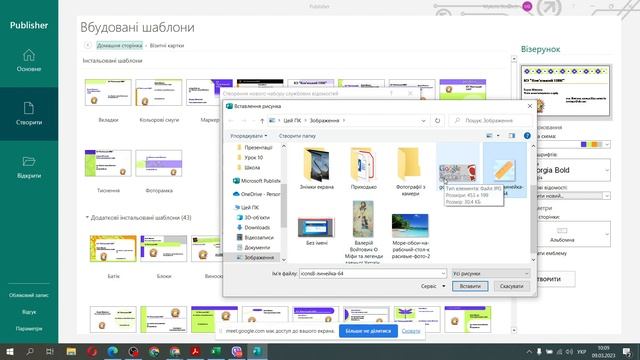This screenshot has height=360, width=640.
Task: Stop sharing with Більше не ділитися
Action: tap(368, 331)
